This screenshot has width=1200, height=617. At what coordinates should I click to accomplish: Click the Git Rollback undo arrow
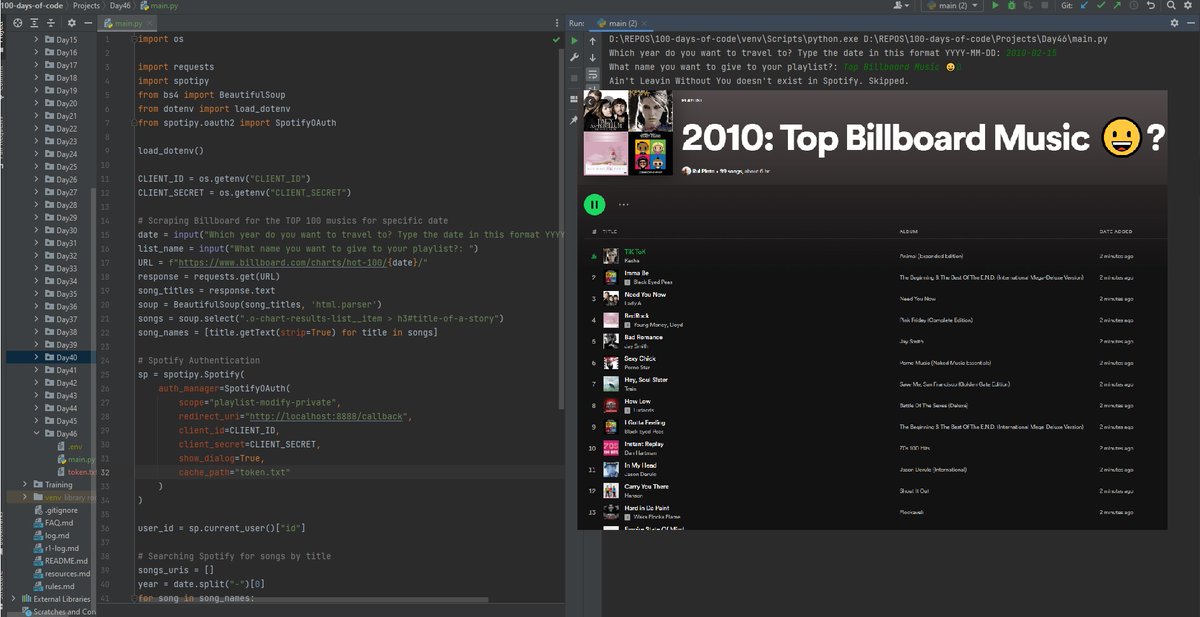pos(1152,6)
